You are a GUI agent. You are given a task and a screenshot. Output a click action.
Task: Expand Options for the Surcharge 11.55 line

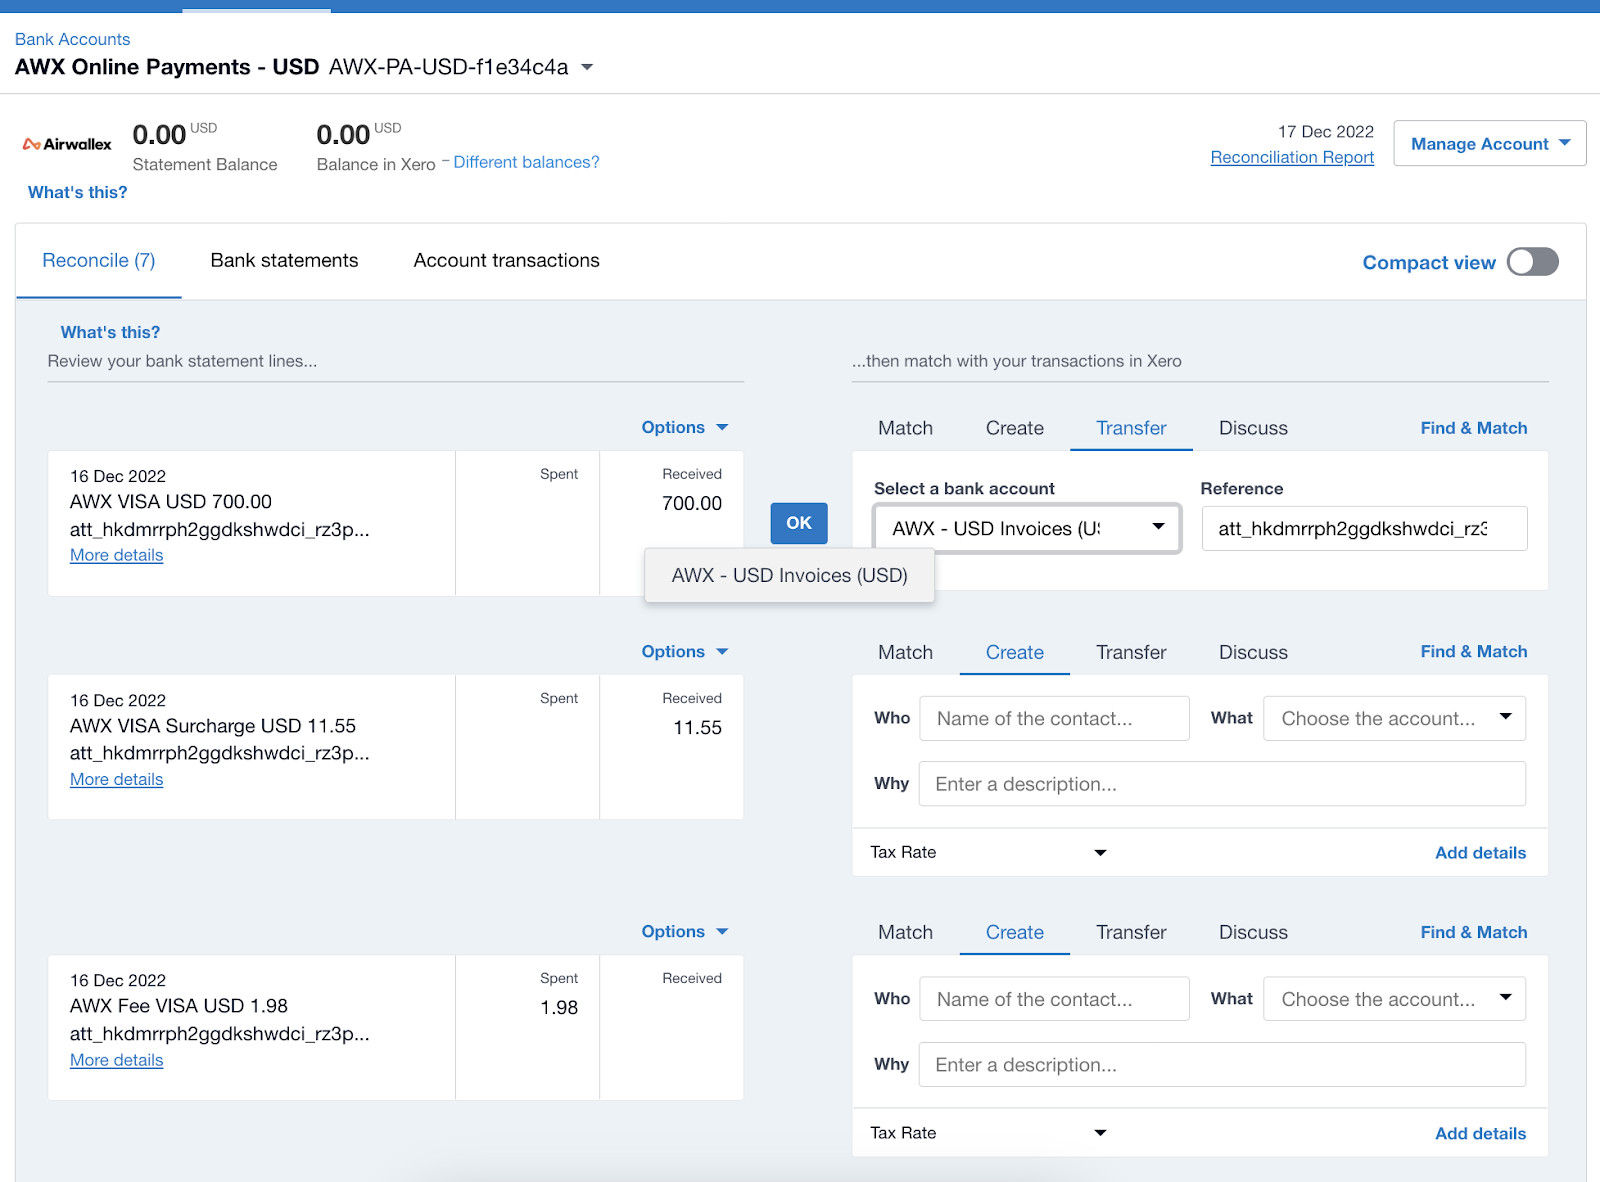point(685,651)
